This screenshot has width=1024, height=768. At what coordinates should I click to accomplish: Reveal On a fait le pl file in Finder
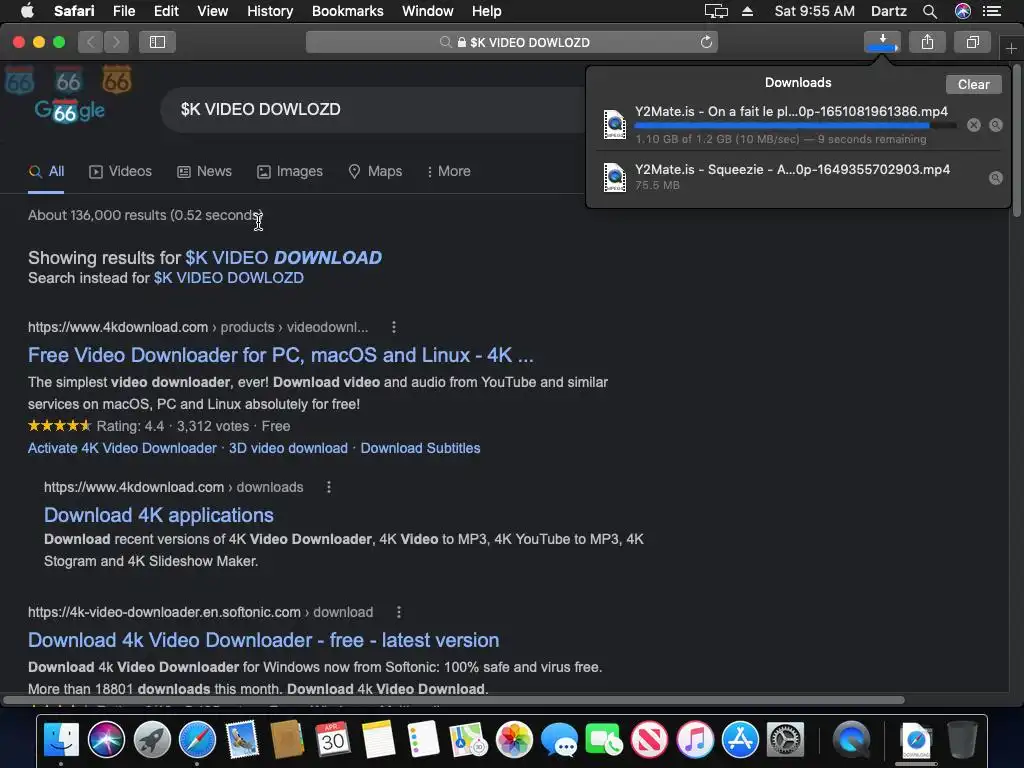(x=996, y=125)
